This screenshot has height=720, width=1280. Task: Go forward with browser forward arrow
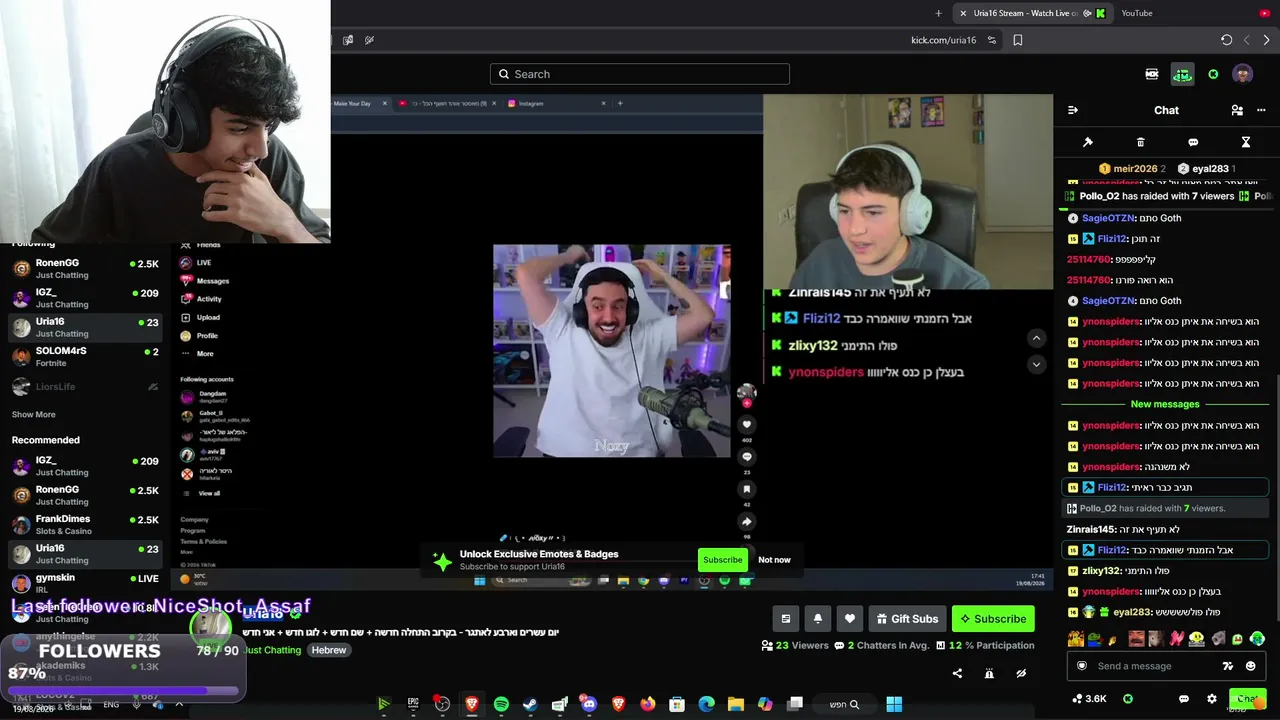(1266, 40)
